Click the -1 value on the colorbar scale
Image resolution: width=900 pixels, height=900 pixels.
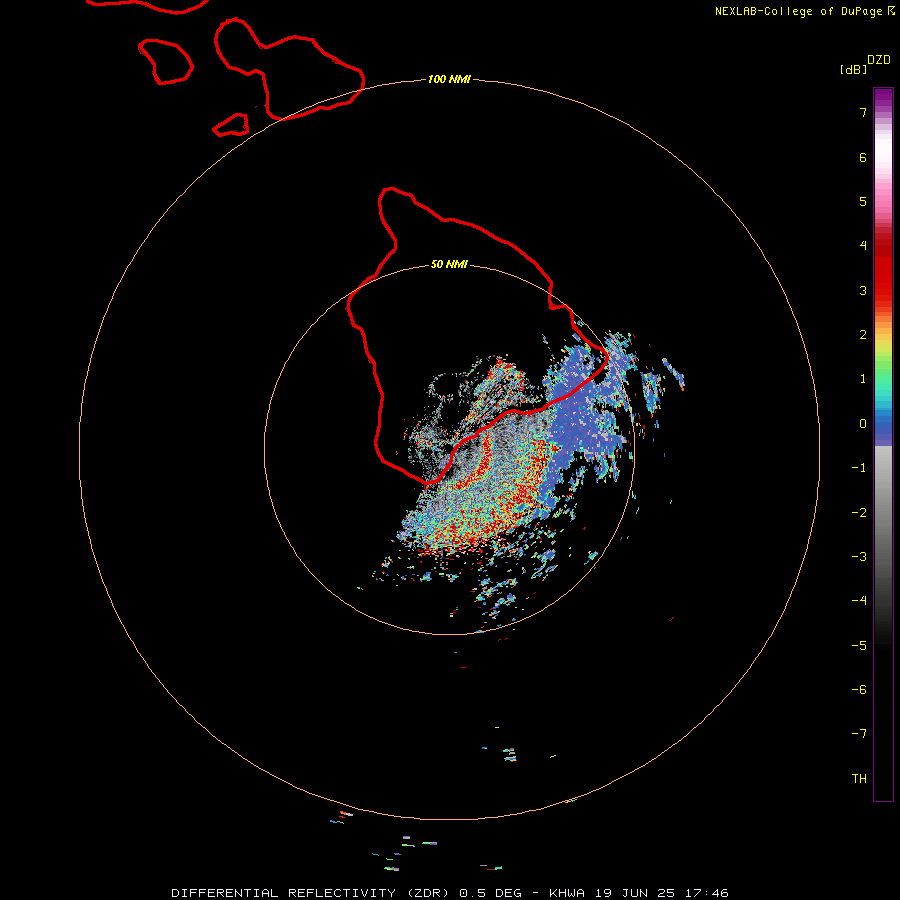point(859,468)
